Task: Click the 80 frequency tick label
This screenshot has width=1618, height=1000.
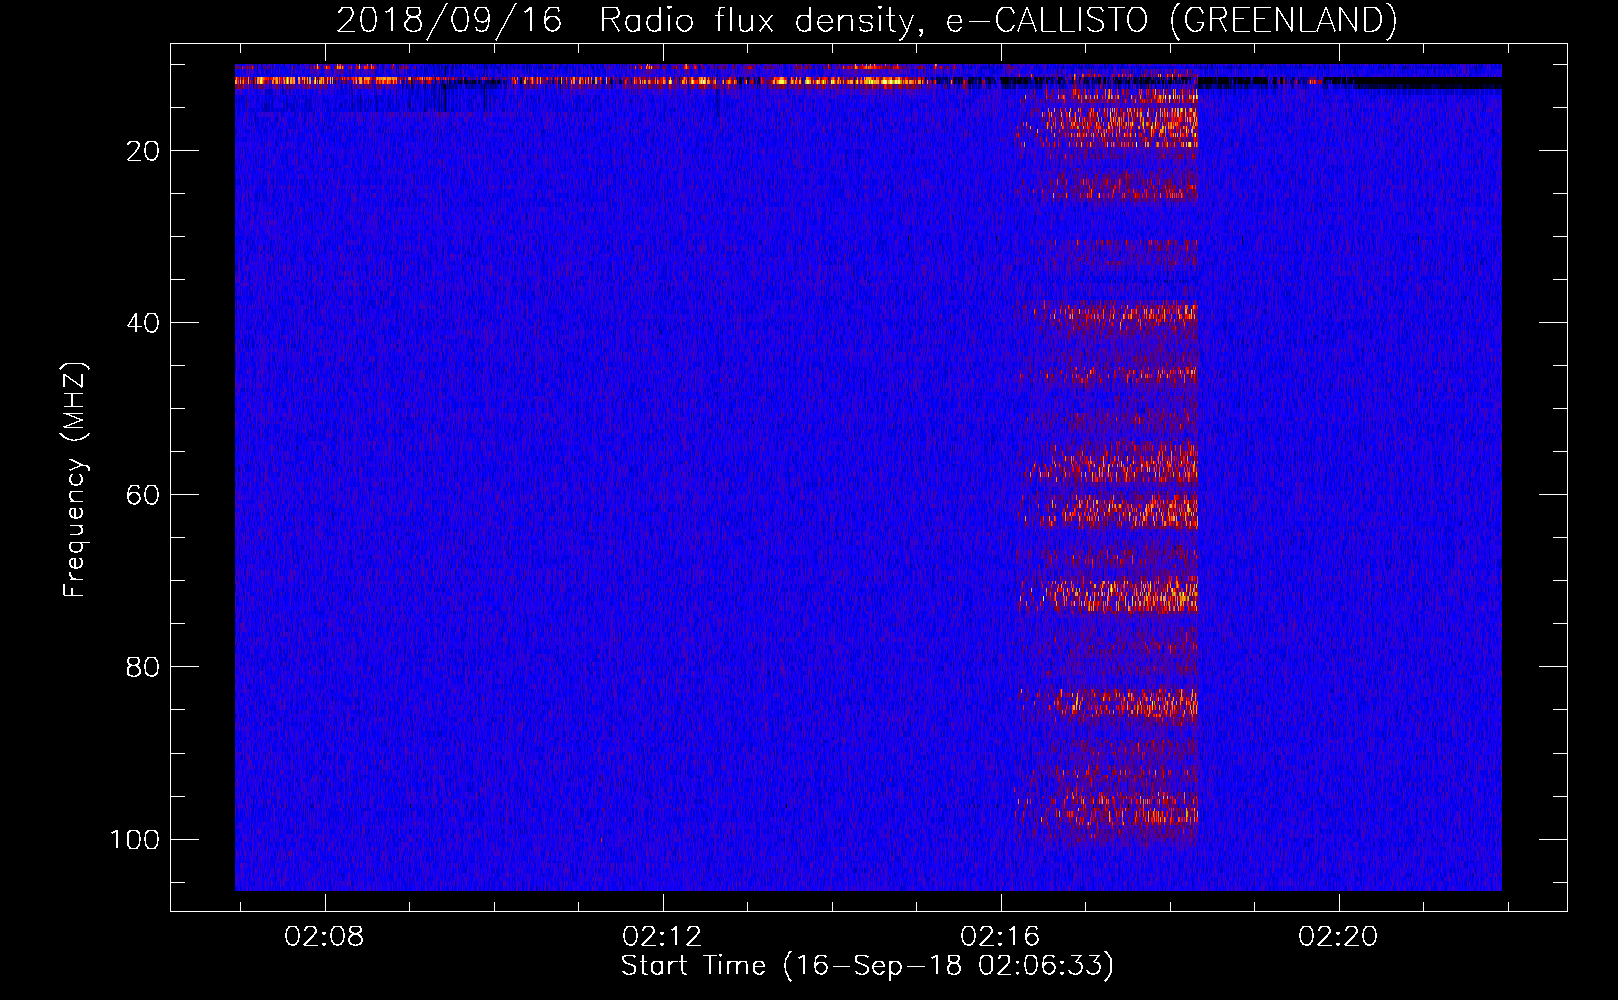Action: 143,667
